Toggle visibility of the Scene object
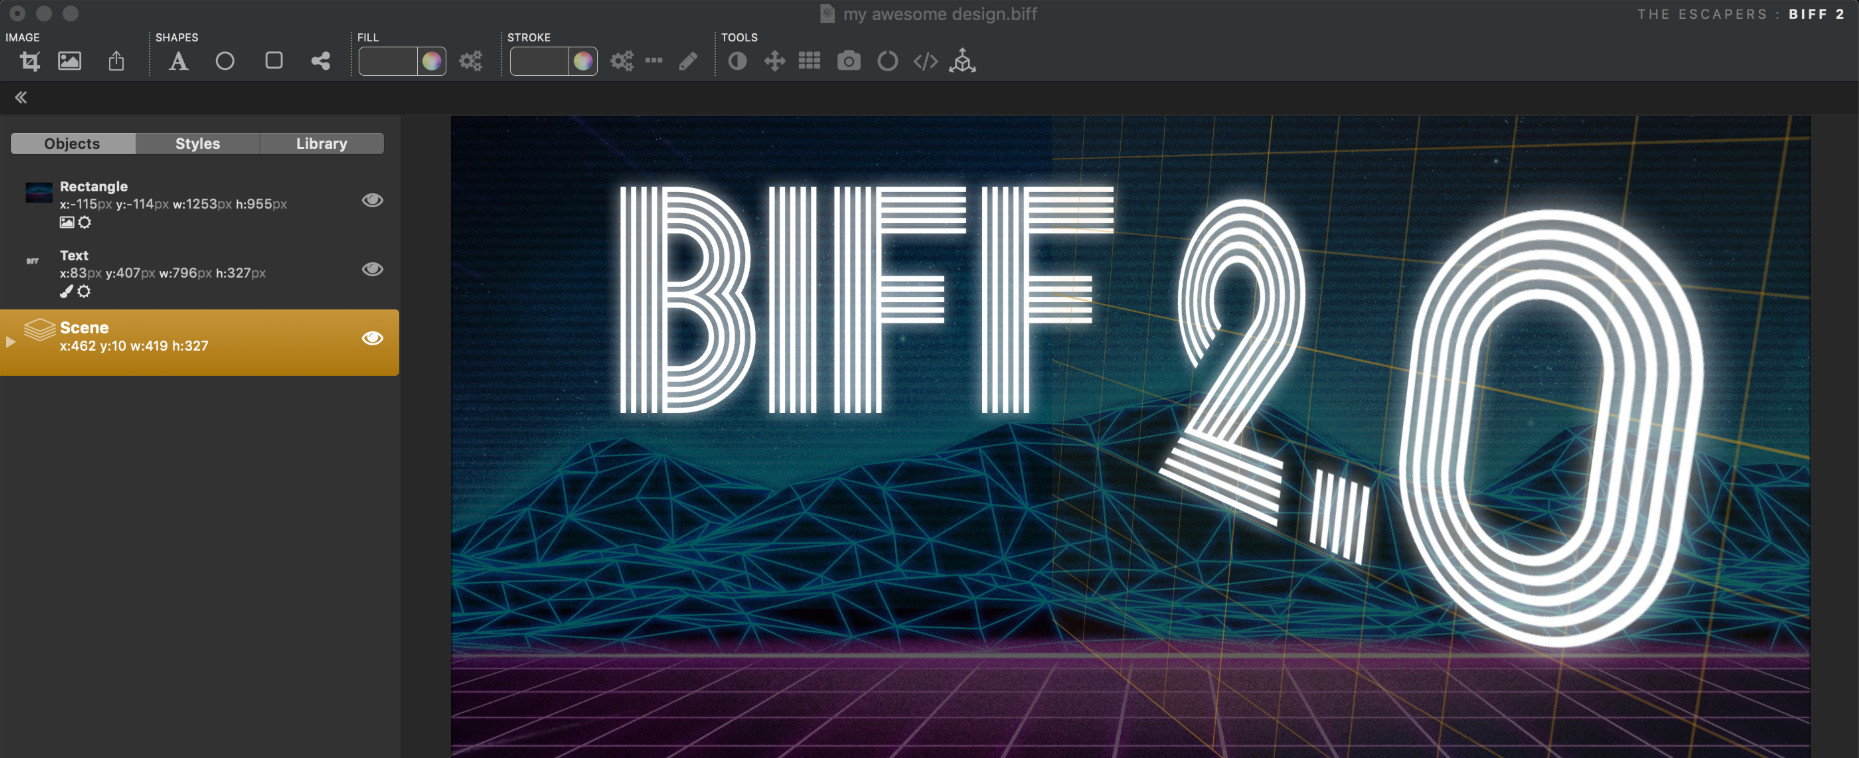This screenshot has width=1859, height=758. coord(372,338)
